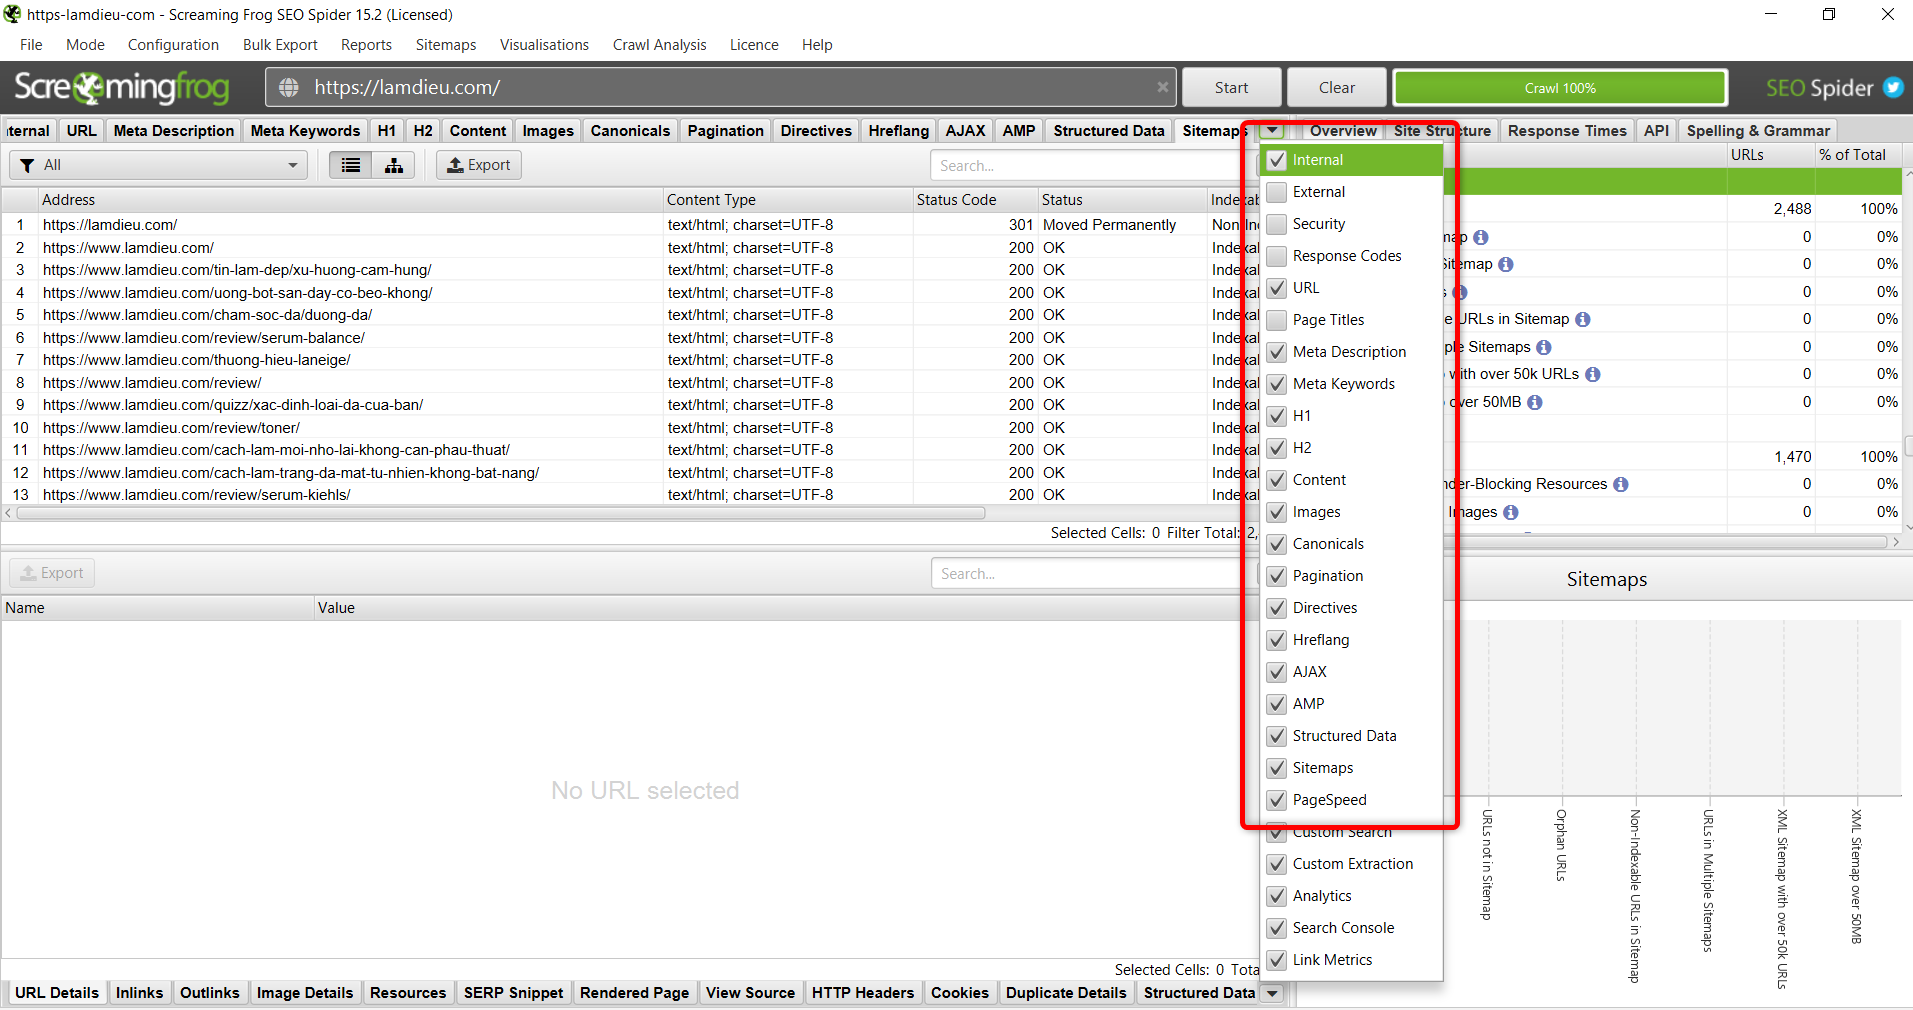Open the Configuration menu
The width and height of the screenshot is (1913, 1010).
point(173,45)
